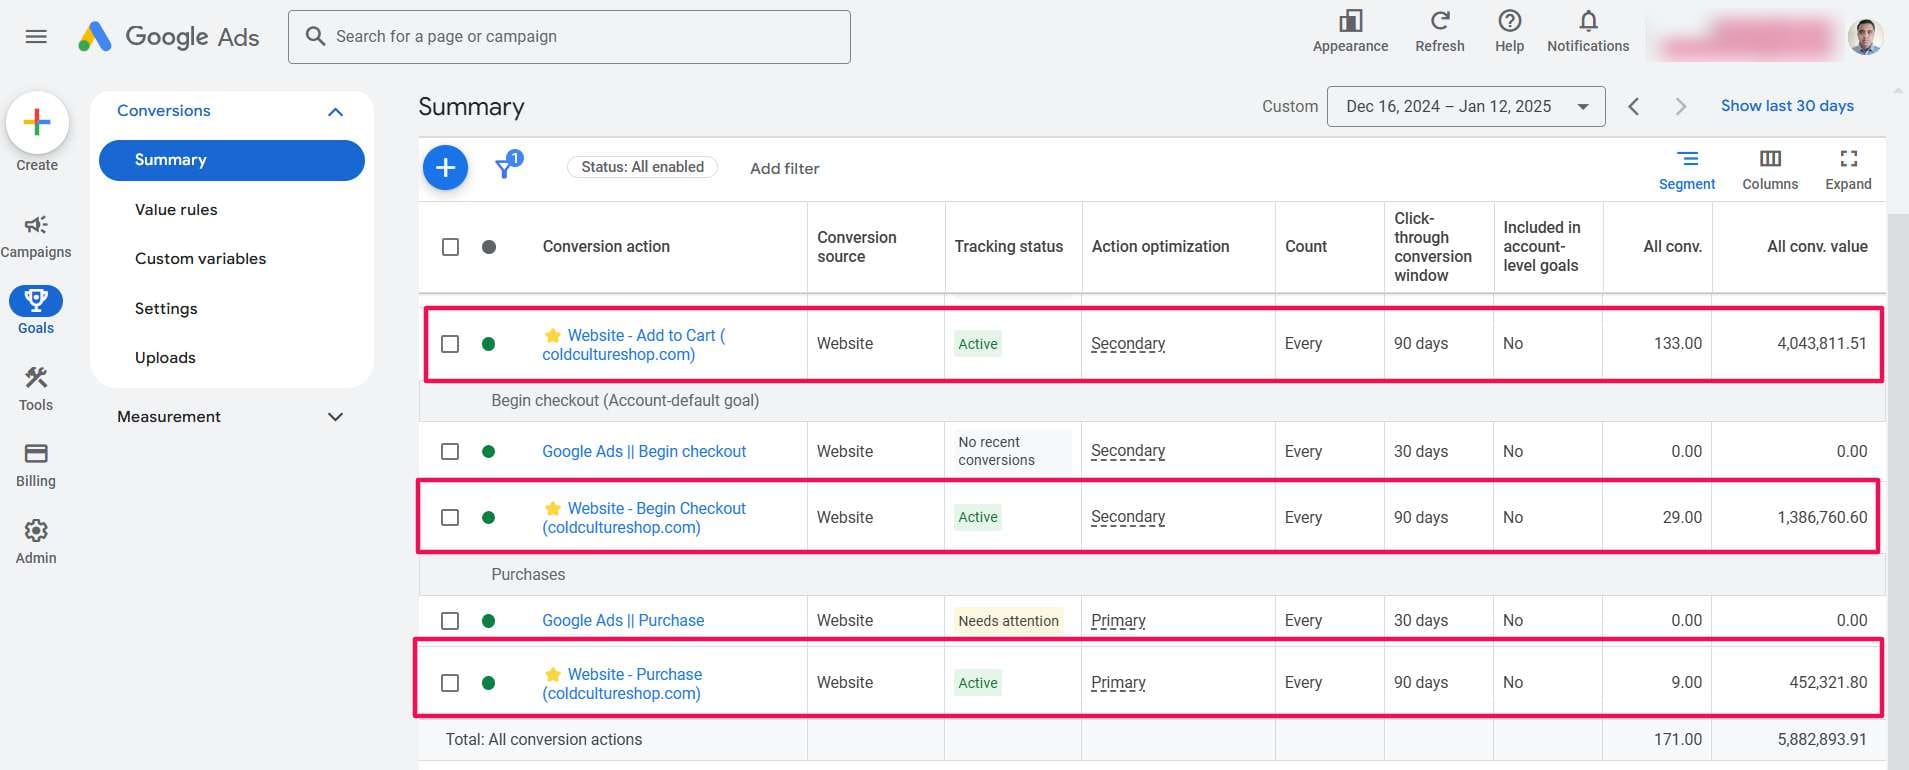Open the Help icon
The width and height of the screenshot is (1909, 770).
[1509, 21]
